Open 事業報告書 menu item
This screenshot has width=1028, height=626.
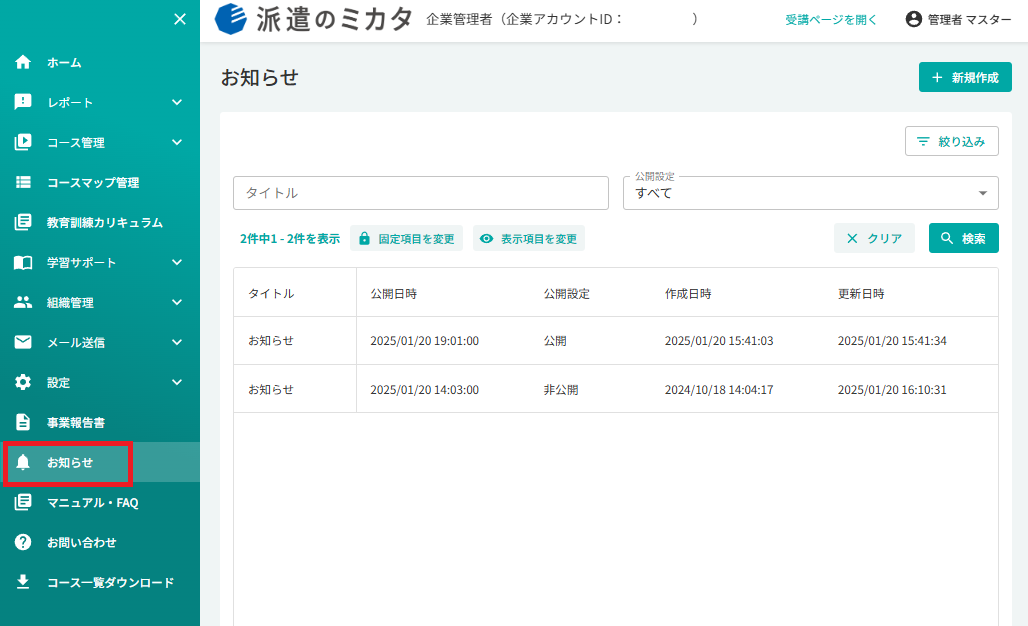(x=100, y=422)
